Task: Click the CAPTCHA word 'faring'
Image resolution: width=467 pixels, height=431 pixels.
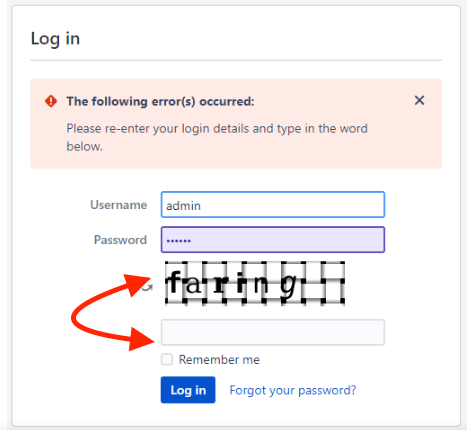Action: 232,284
